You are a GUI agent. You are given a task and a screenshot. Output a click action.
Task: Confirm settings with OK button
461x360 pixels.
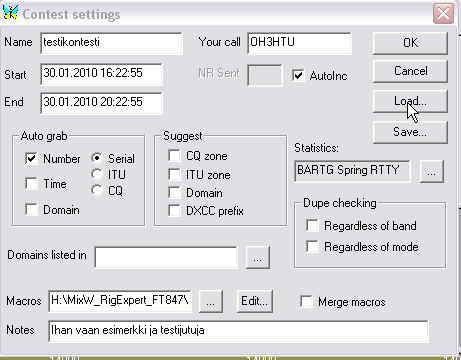(x=410, y=43)
